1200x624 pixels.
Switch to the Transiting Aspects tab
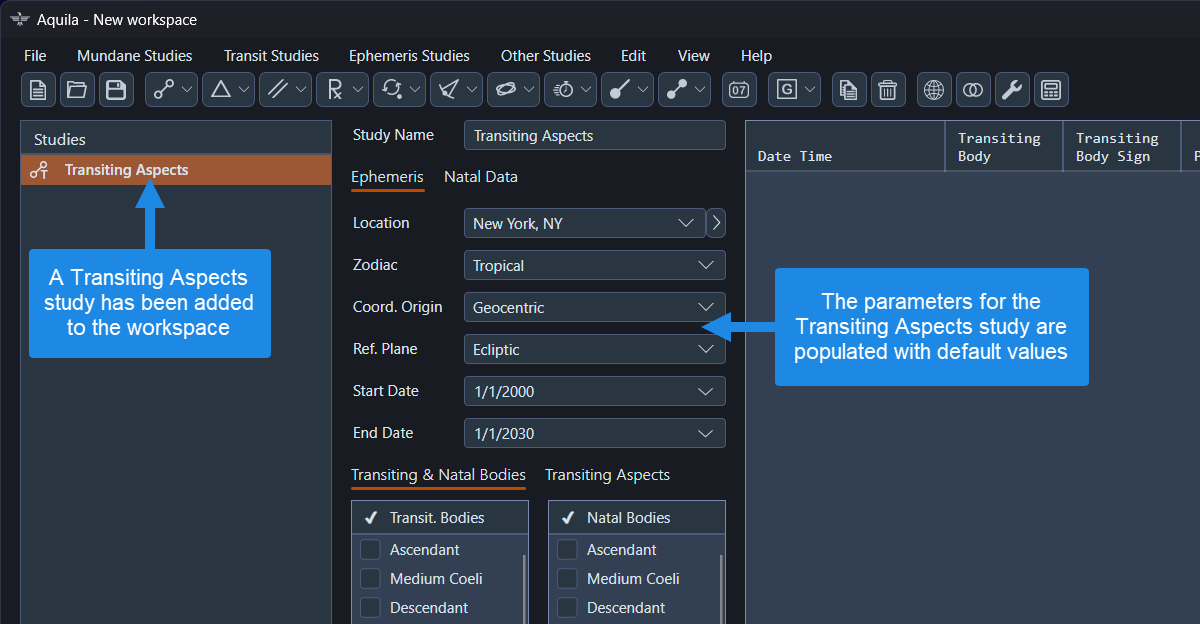pos(607,475)
